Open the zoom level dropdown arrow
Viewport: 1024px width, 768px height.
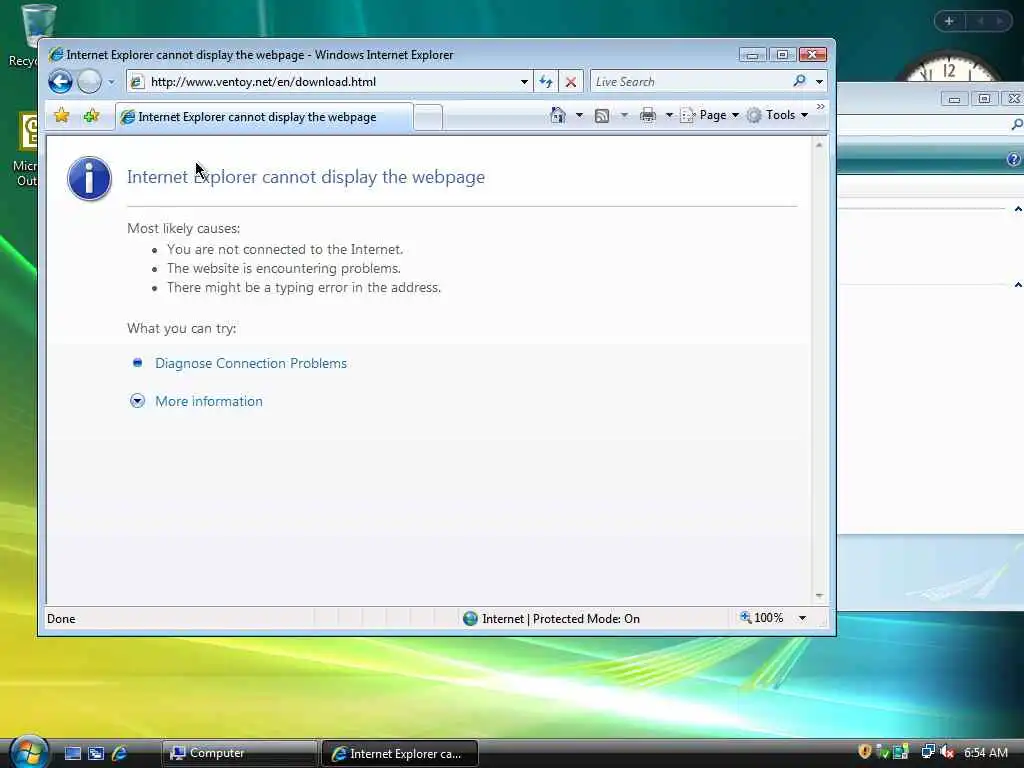coord(802,618)
